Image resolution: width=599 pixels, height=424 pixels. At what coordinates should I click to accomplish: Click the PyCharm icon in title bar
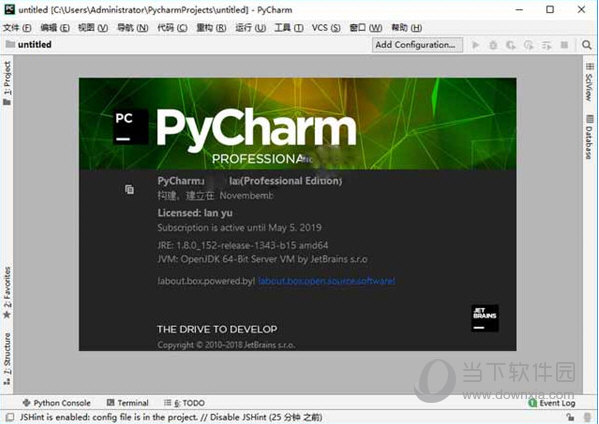pyautogui.click(x=10, y=9)
